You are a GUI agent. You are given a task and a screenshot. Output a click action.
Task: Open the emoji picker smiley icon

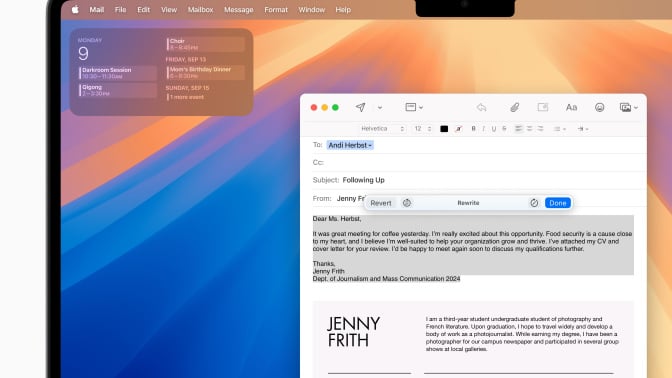click(x=599, y=107)
